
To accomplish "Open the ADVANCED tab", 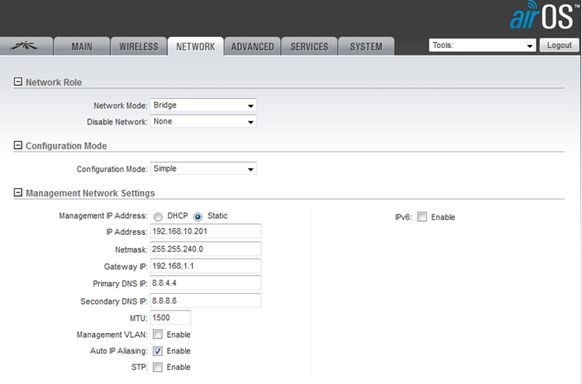I will coord(252,46).
